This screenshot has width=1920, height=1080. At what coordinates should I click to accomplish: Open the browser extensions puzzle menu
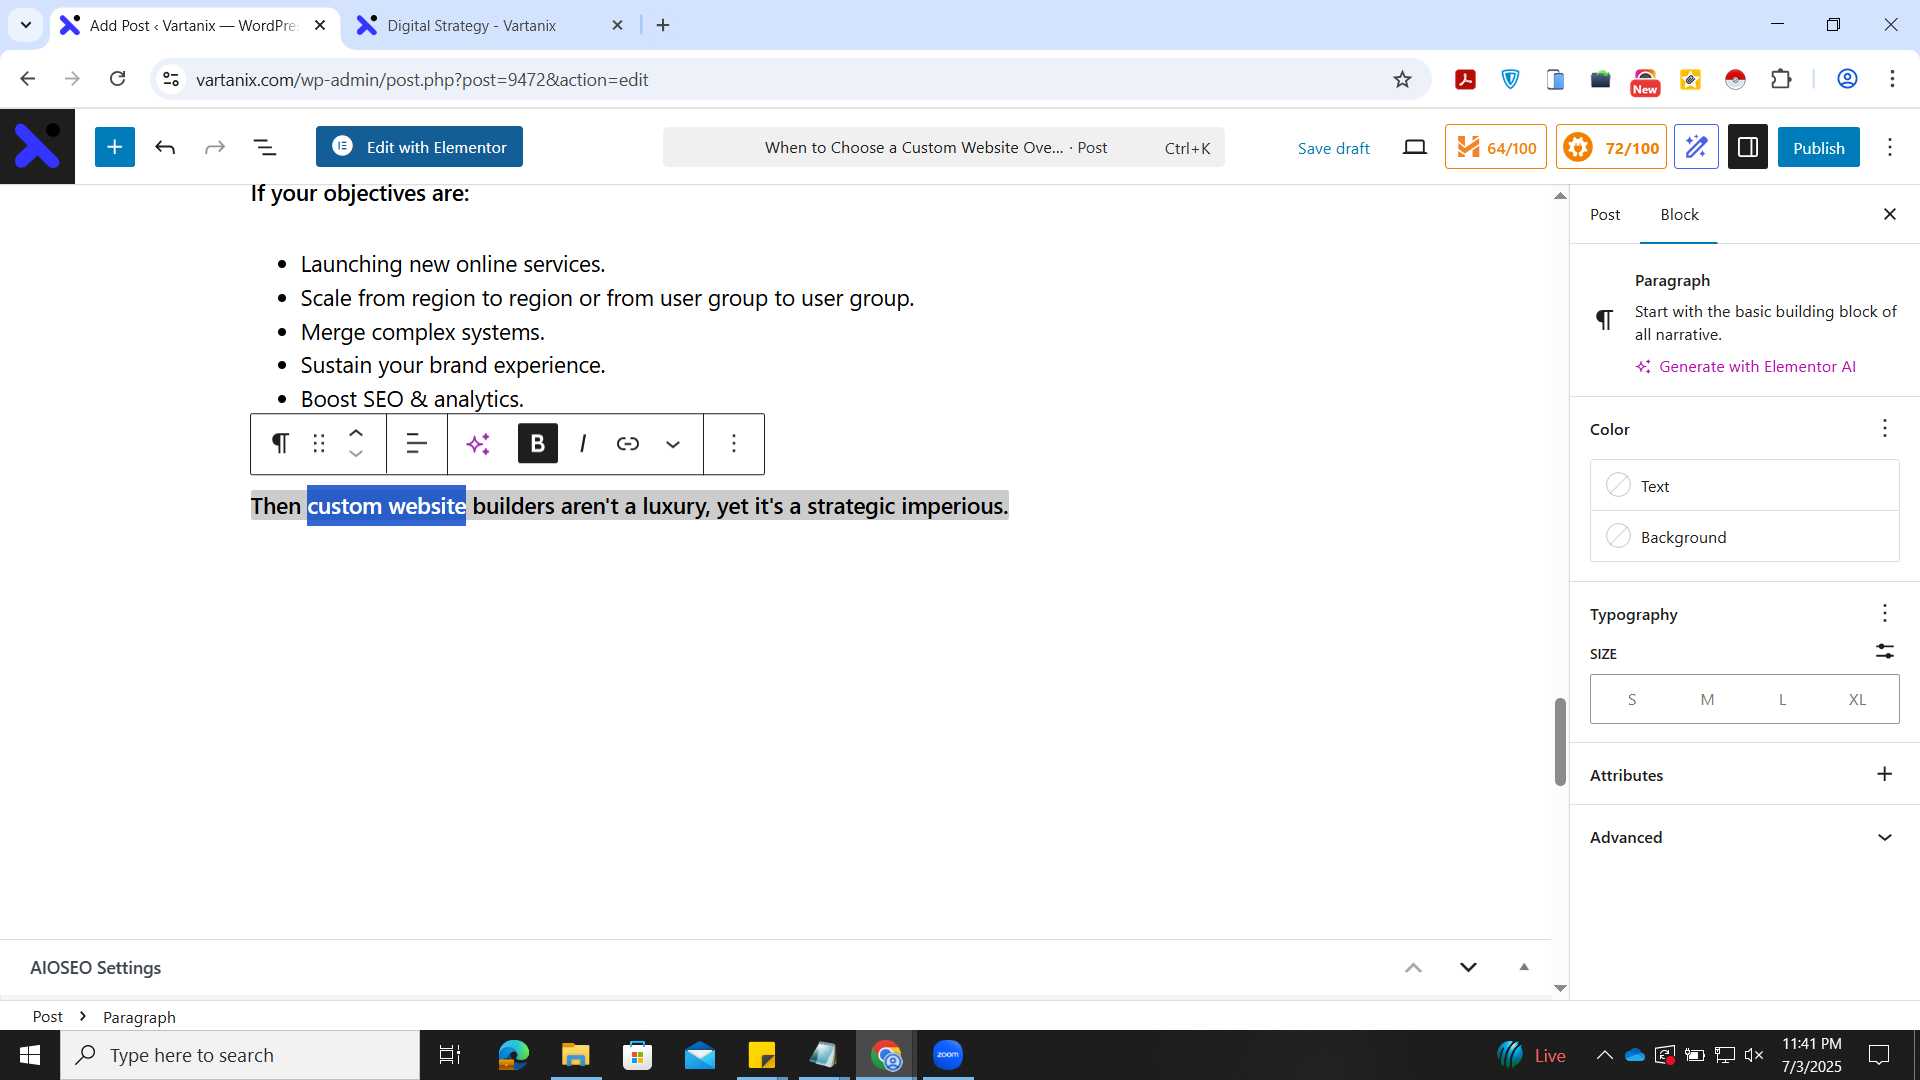1781,79
